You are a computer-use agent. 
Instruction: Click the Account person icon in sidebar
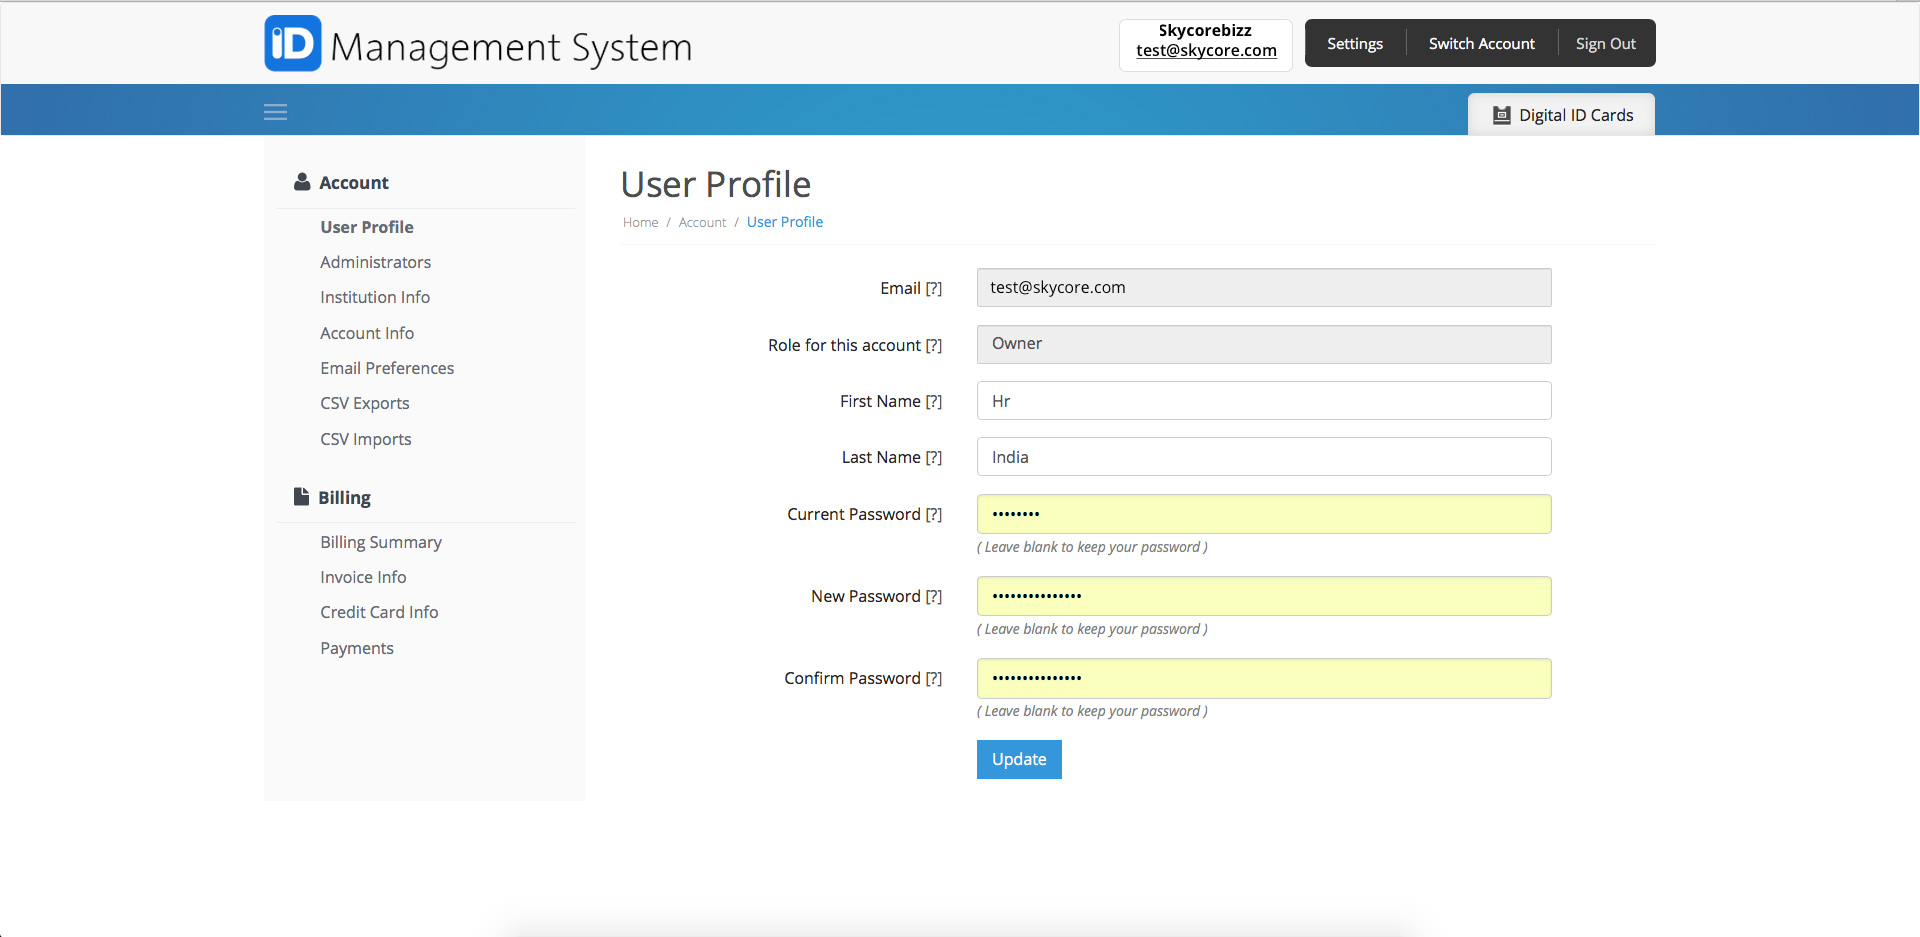pos(302,182)
